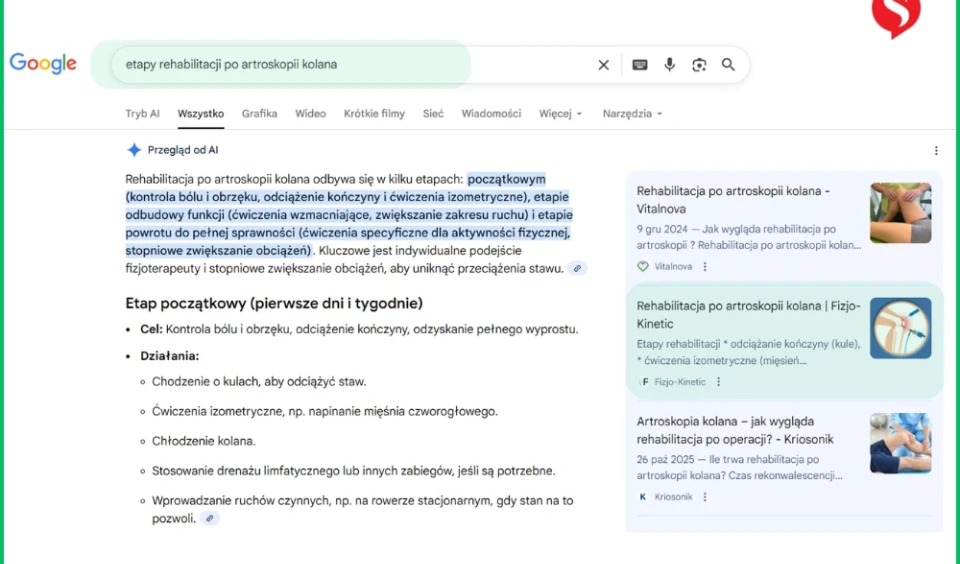
Task: Switch to the Sieć tab
Action: (433, 113)
